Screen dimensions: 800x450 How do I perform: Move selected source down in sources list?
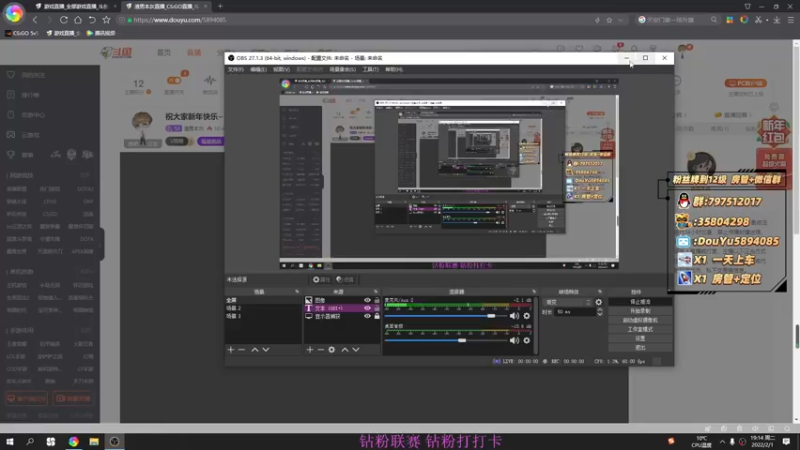(356, 350)
